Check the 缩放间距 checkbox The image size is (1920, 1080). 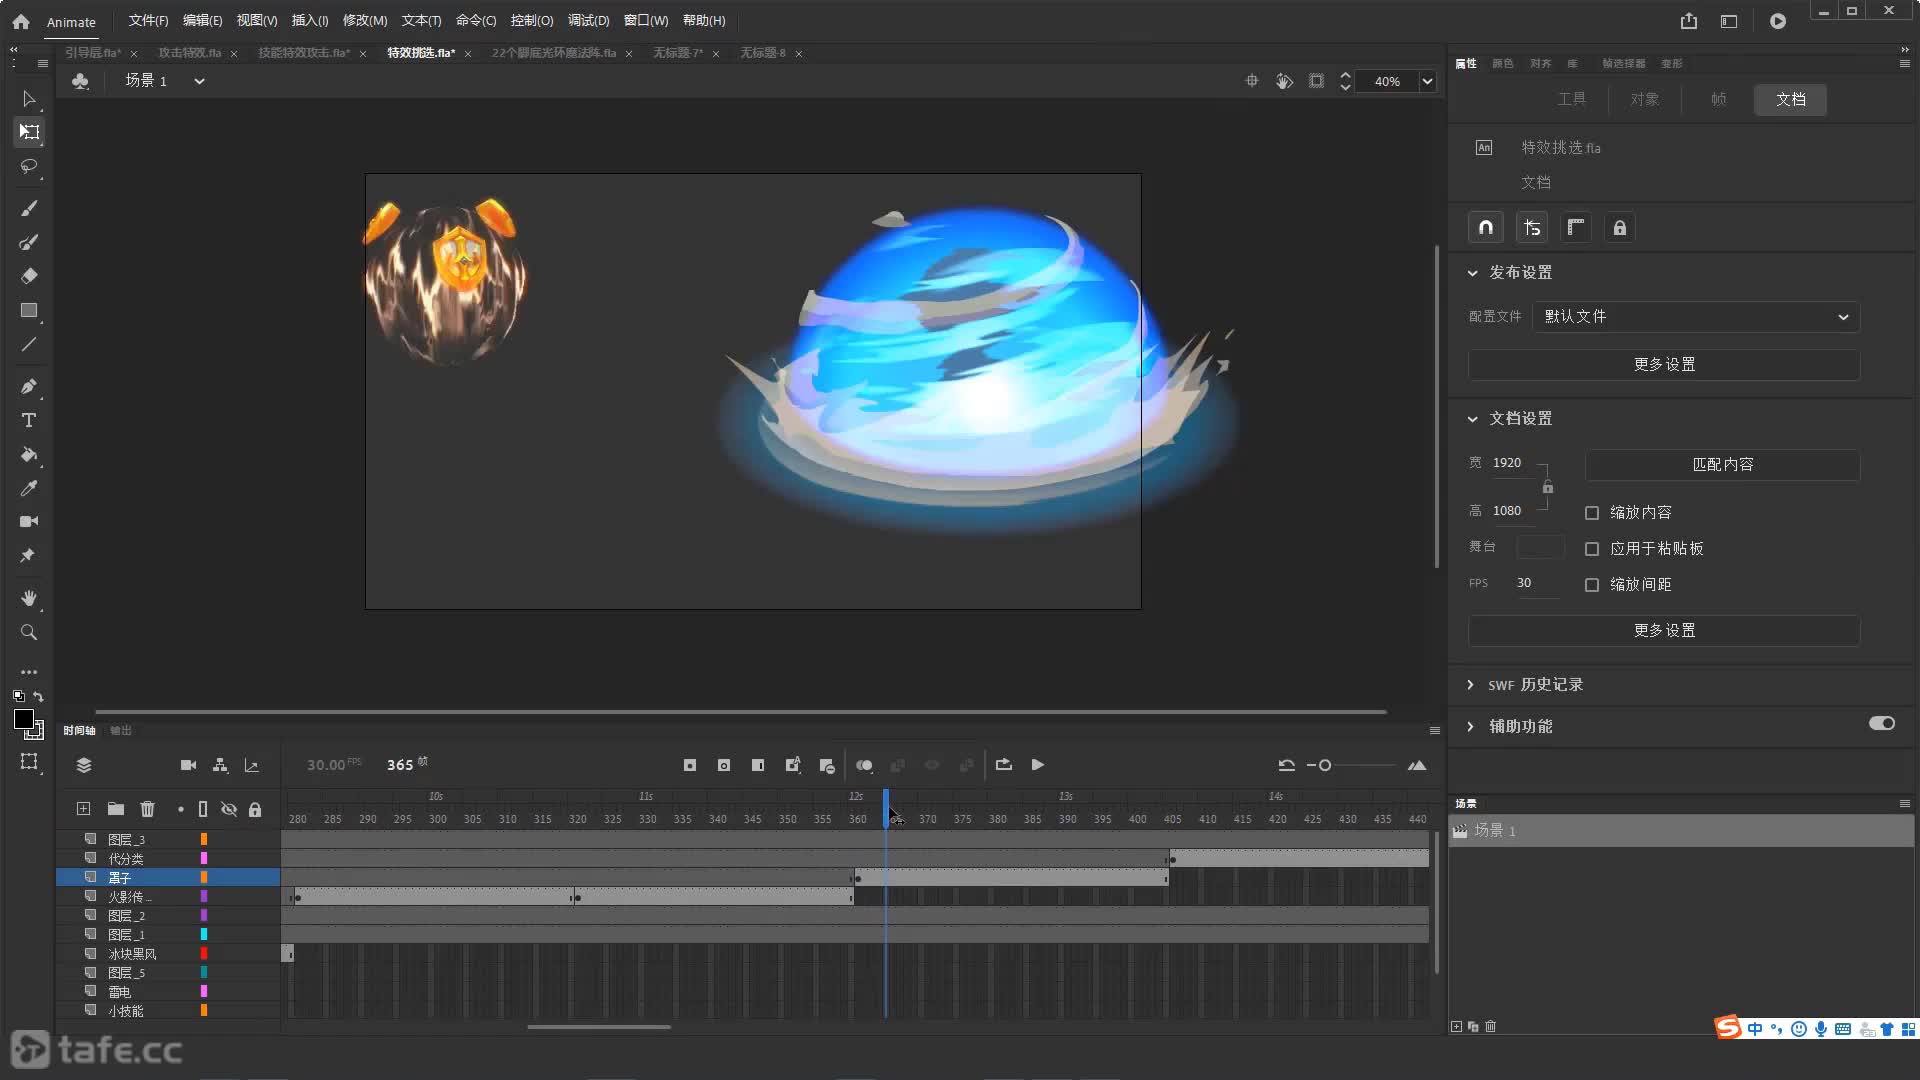[x=1592, y=585]
